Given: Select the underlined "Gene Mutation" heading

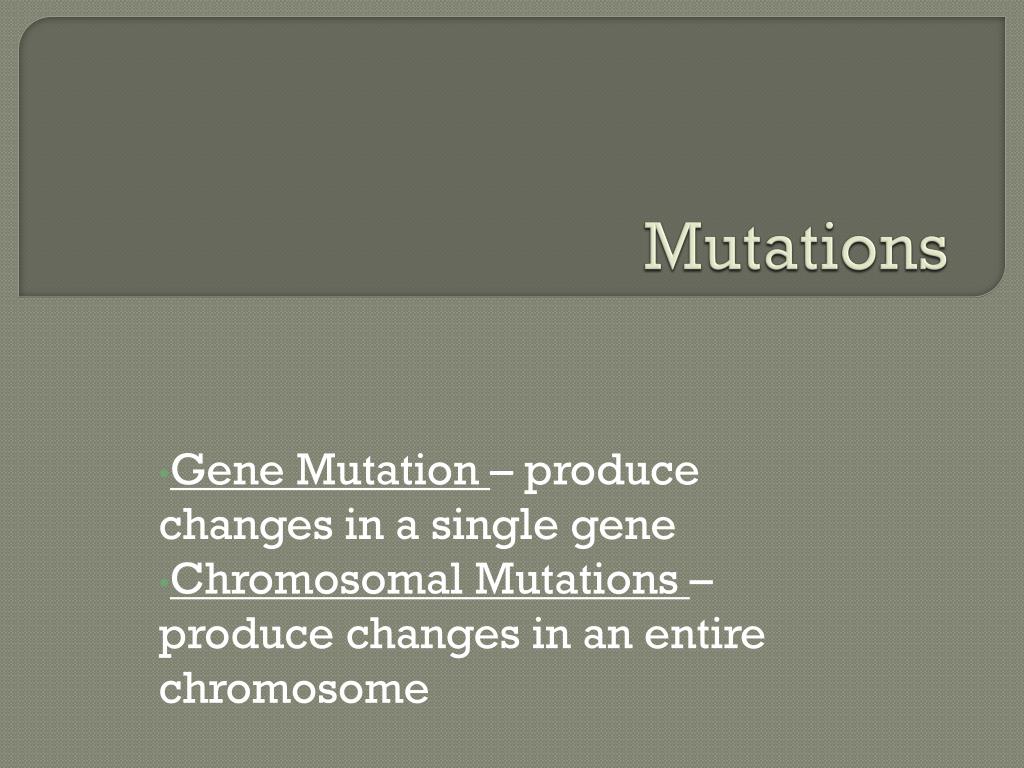Looking at the screenshot, I should pyautogui.click(x=325, y=470).
